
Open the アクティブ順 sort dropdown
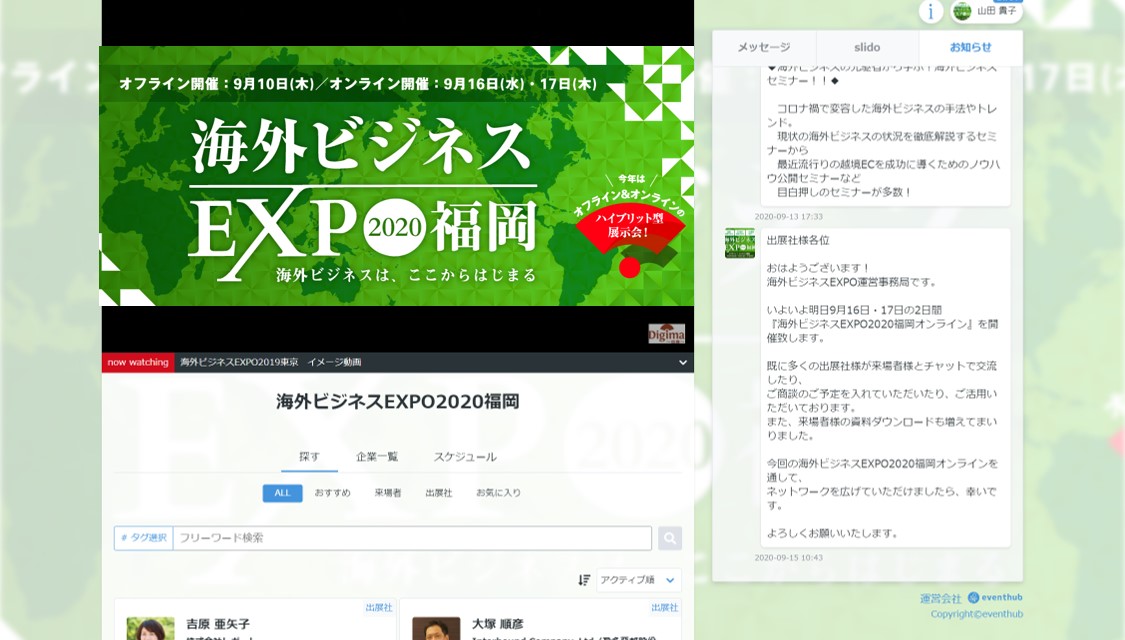(639, 580)
